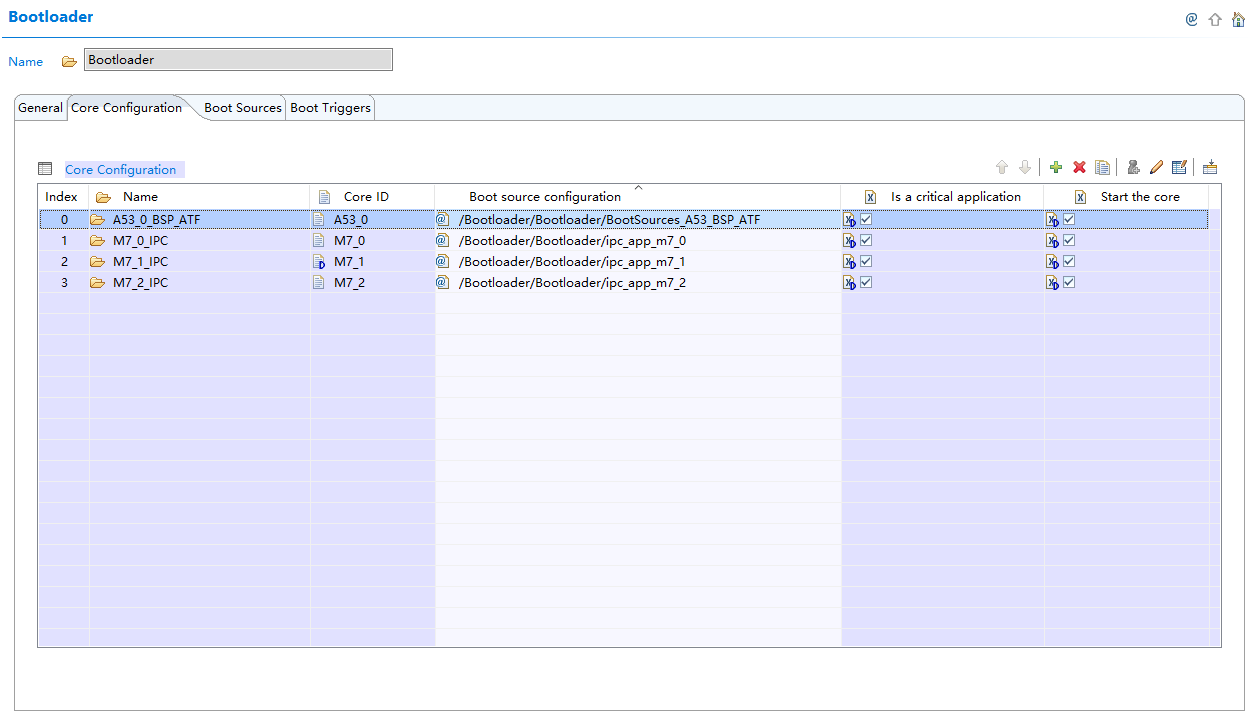Click the A53_0 core ID cell
Screen dimensions: 1255x720
[x=372, y=220]
